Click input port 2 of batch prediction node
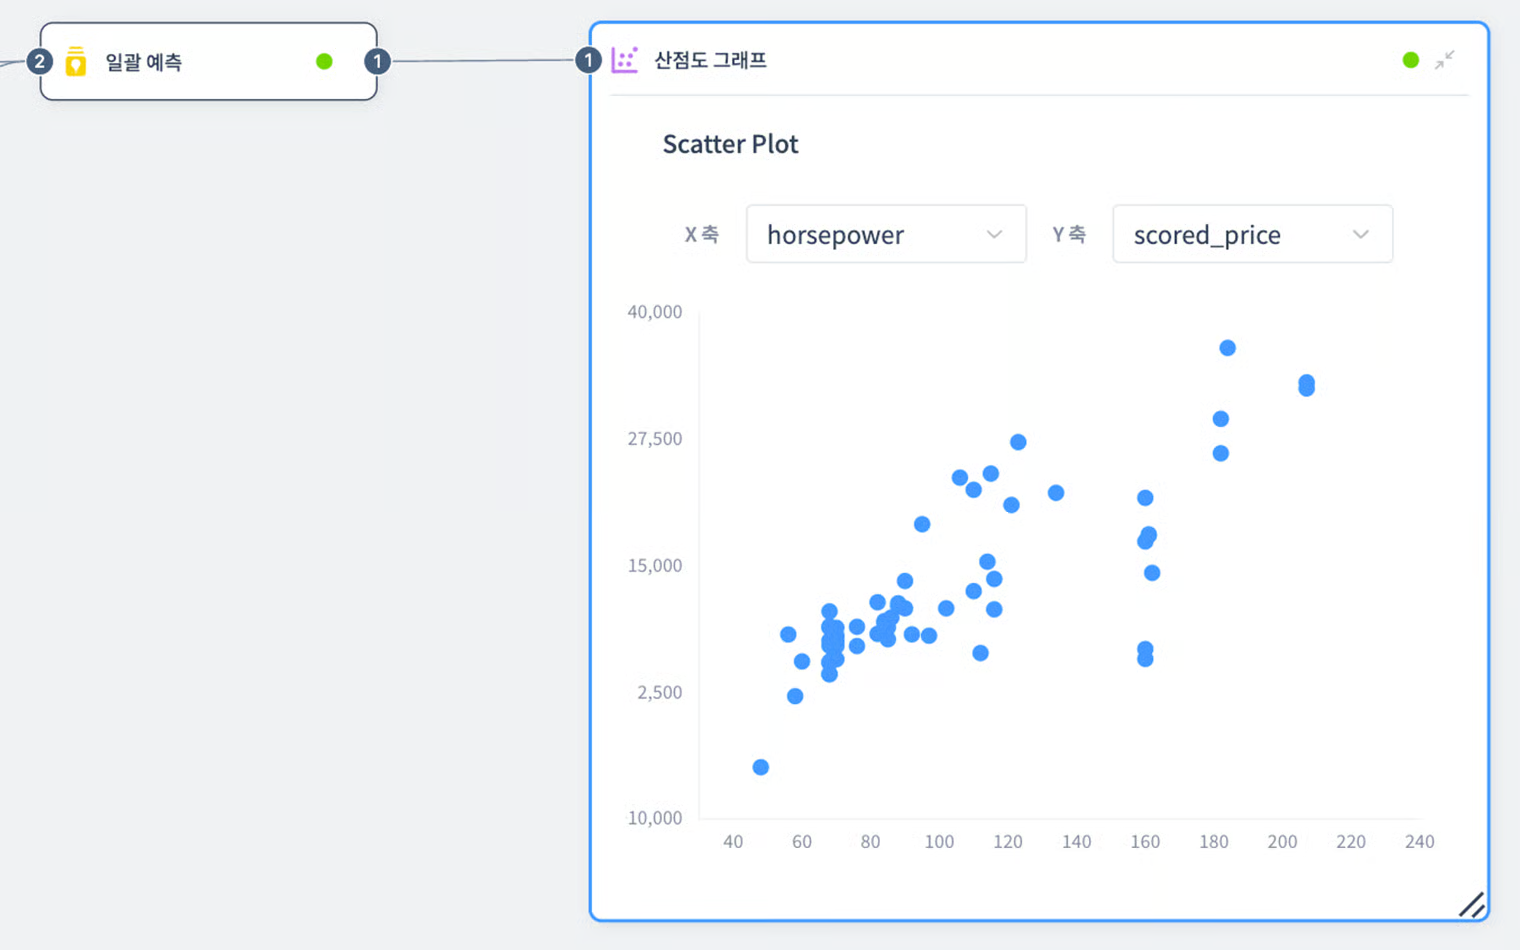The height and width of the screenshot is (950, 1520). [x=39, y=62]
